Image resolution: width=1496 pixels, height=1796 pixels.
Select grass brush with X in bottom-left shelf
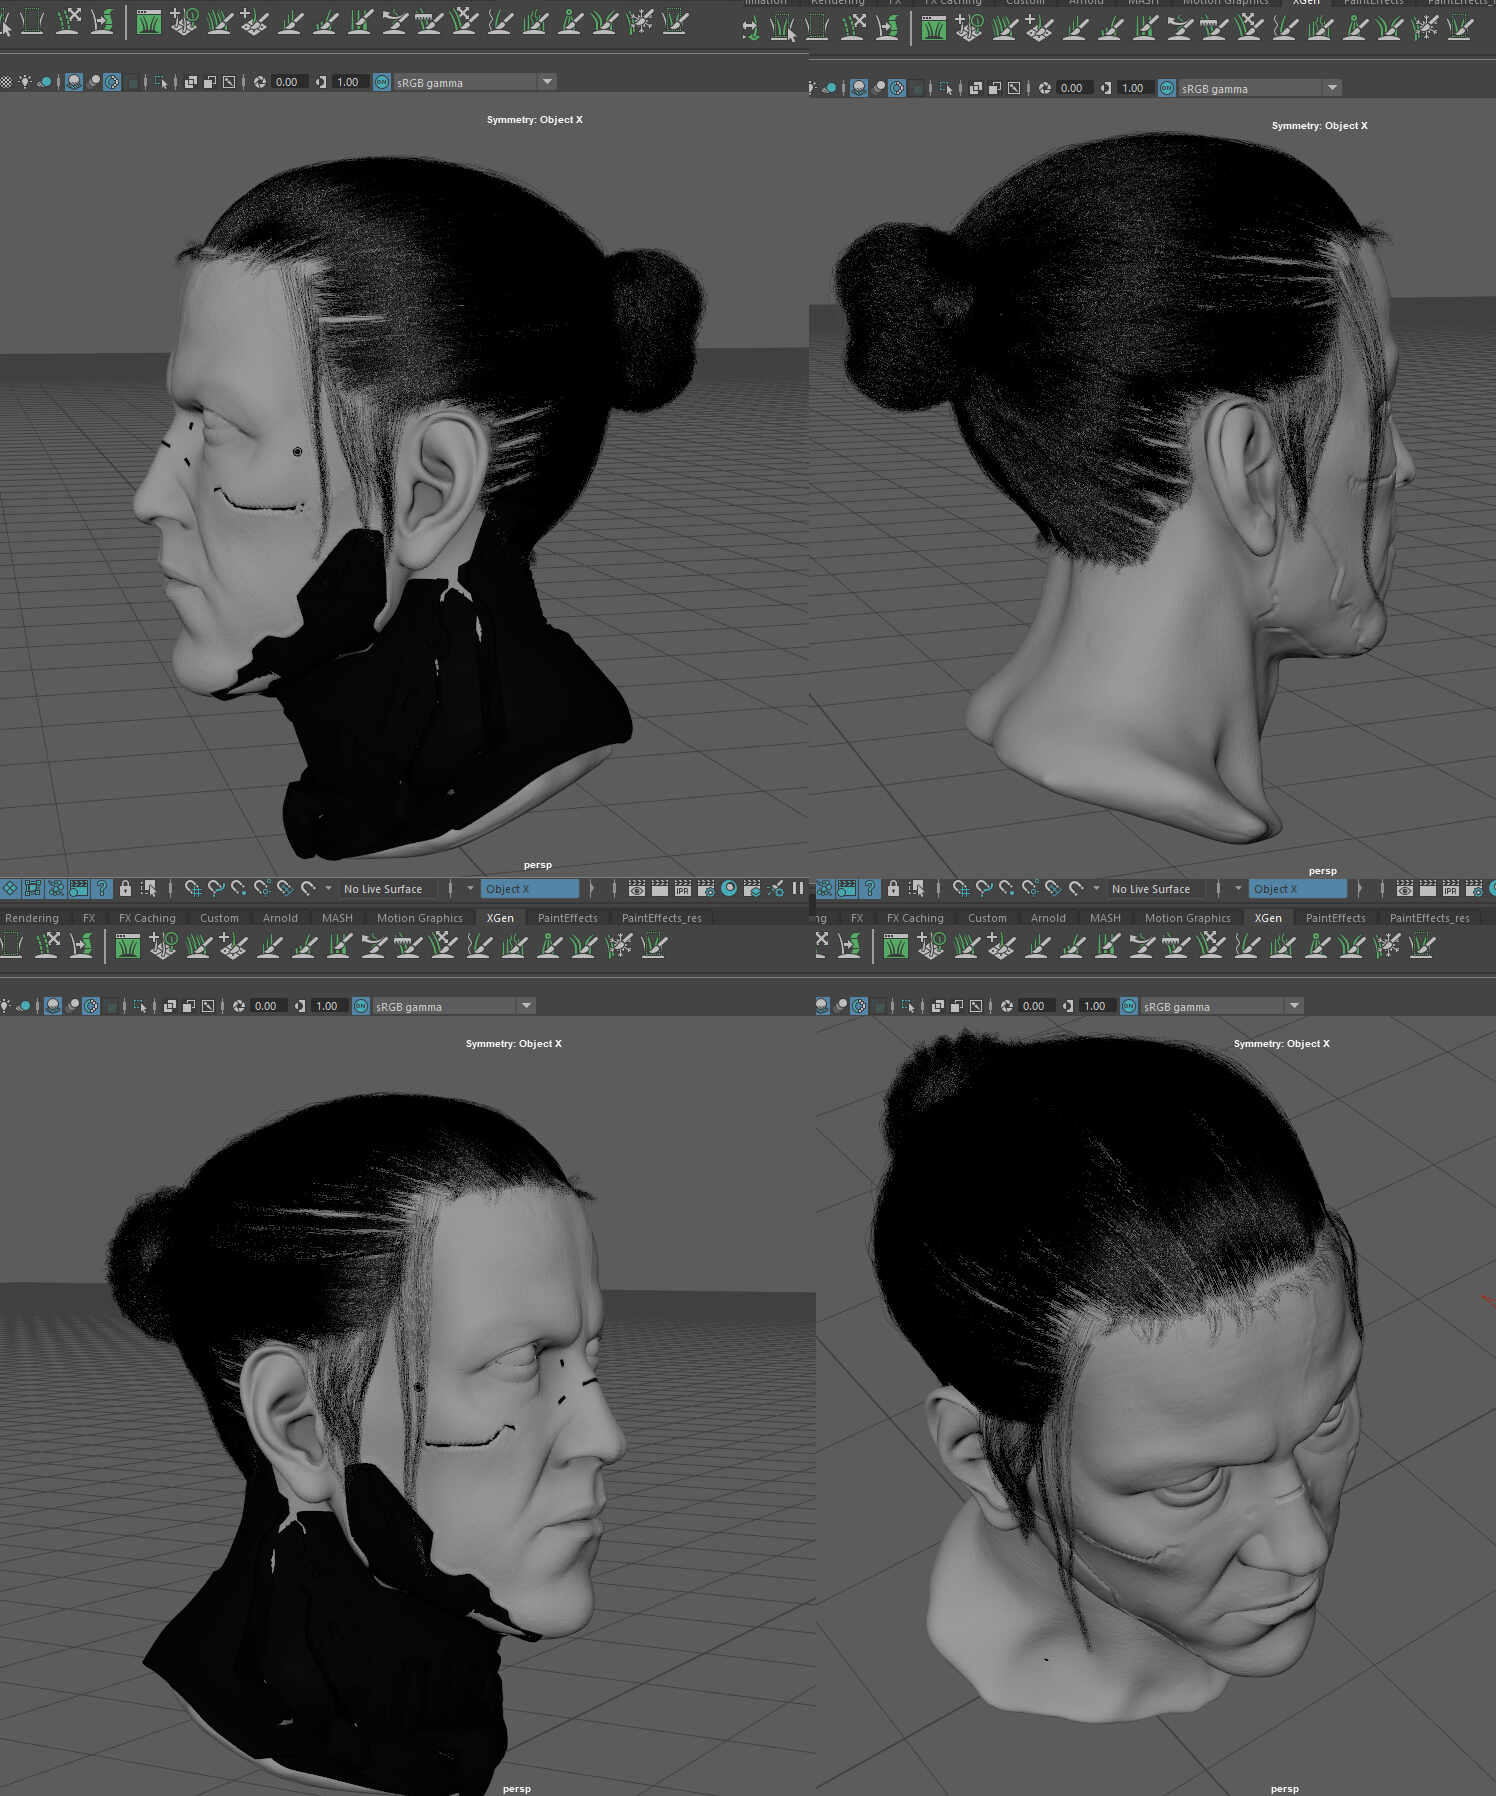pyautogui.click(x=444, y=945)
